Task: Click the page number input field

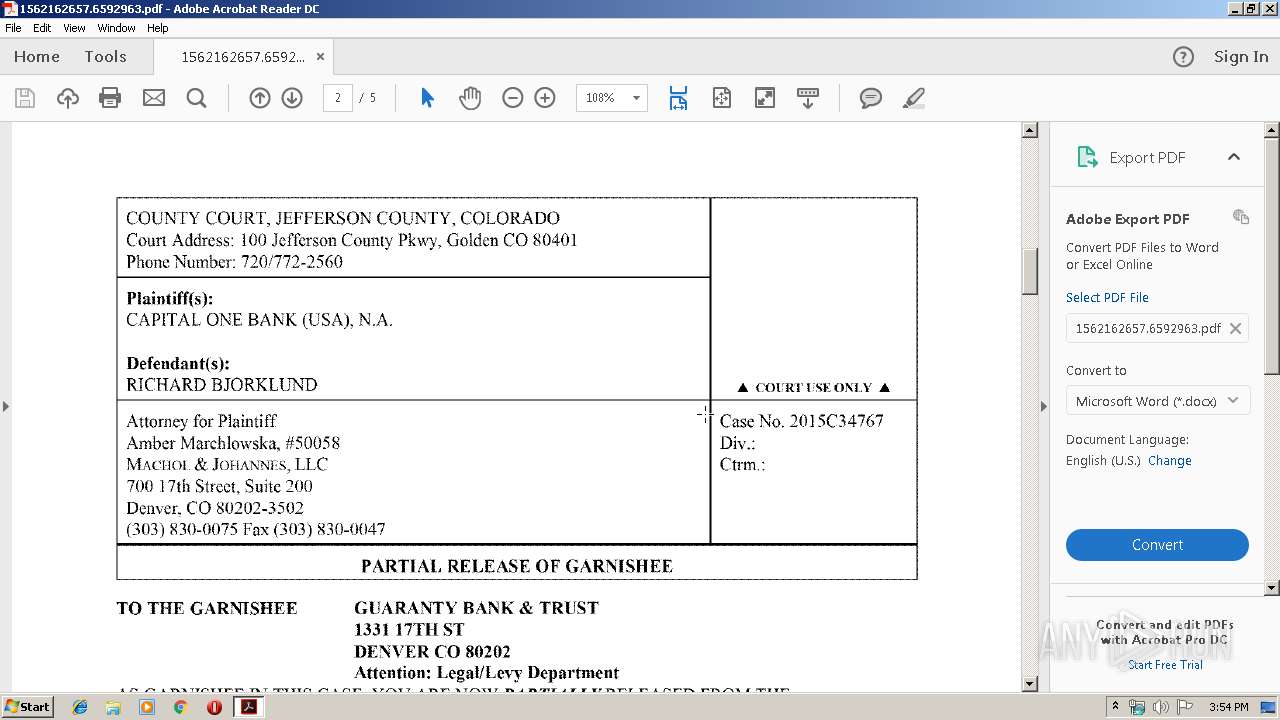Action: point(338,98)
